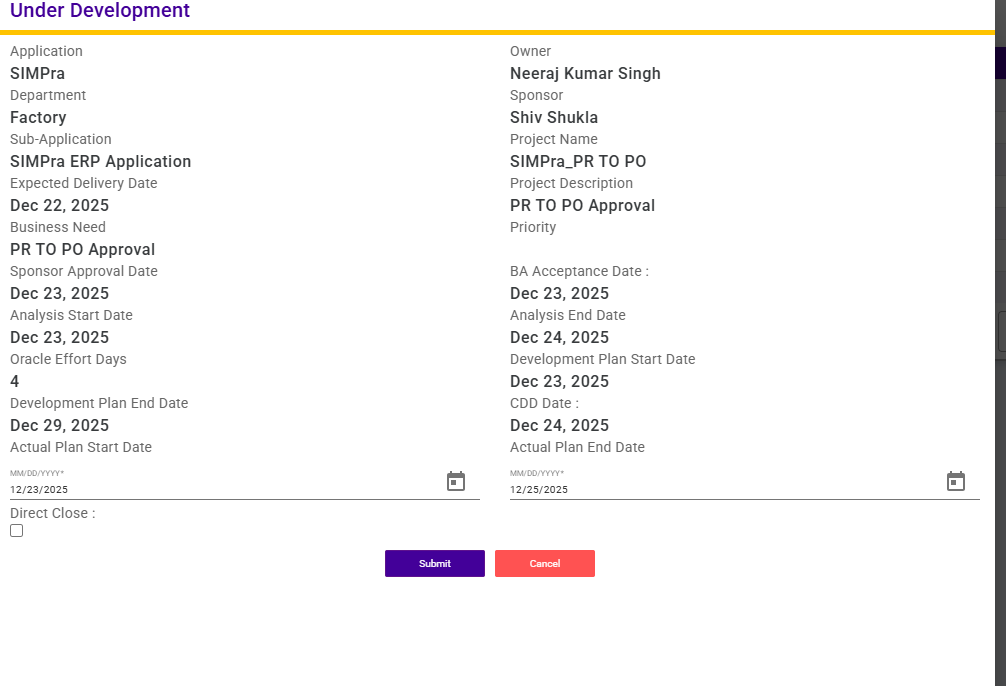
Task: Click the sponsor name Shiv Shukla
Action: [554, 117]
